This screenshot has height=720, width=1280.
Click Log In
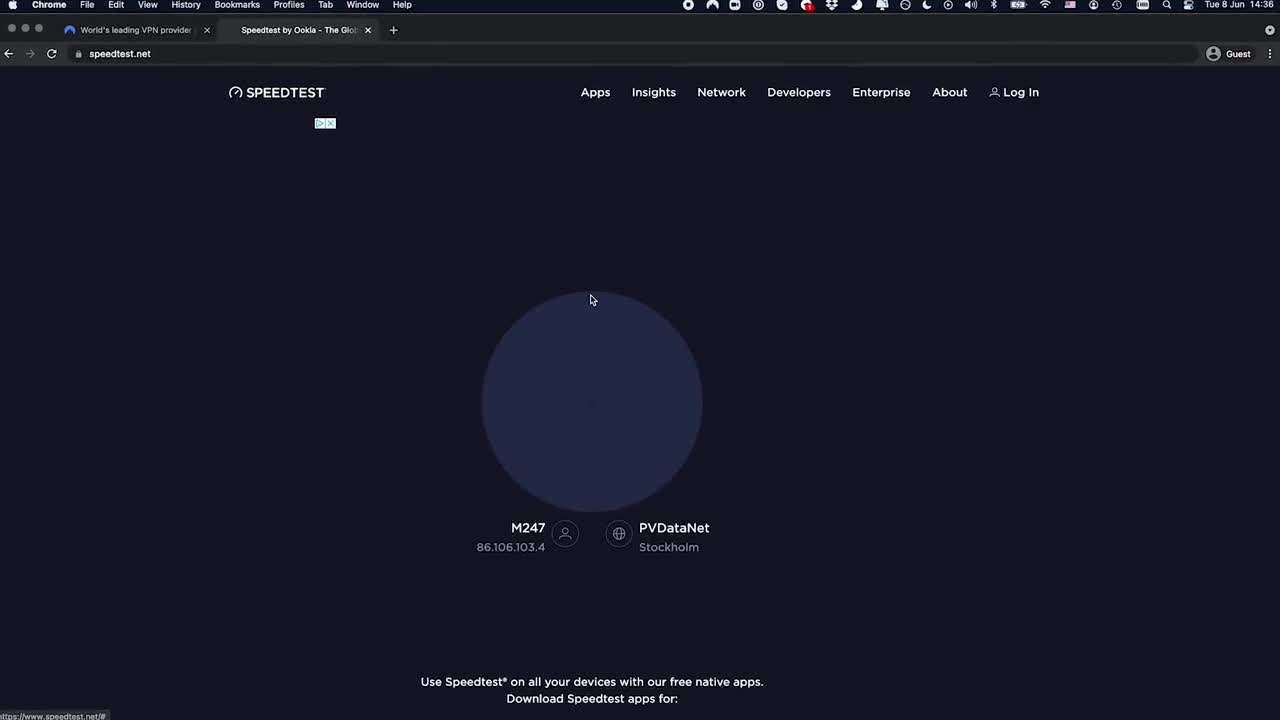(x=1014, y=92)
